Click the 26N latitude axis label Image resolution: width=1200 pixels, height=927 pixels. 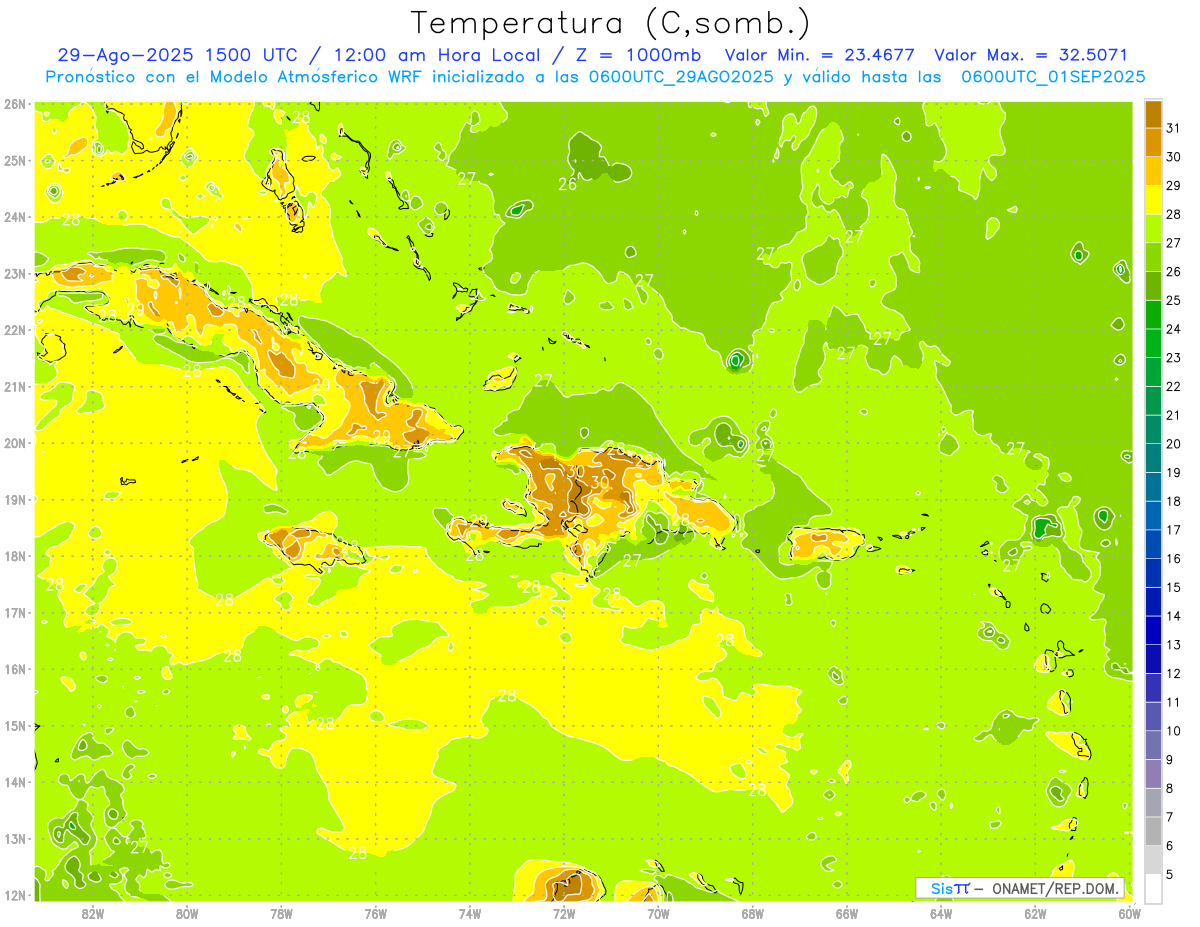click(x=15, y=104)
